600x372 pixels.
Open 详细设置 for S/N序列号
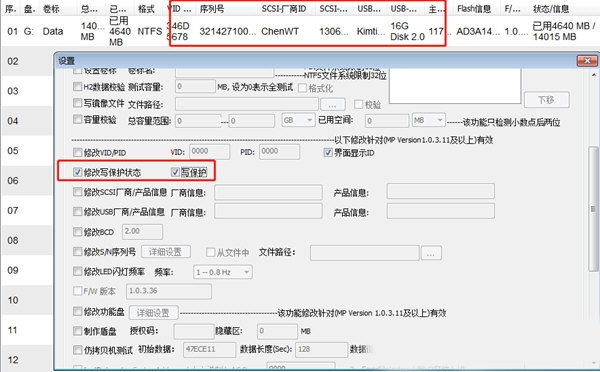click(166, 252)
